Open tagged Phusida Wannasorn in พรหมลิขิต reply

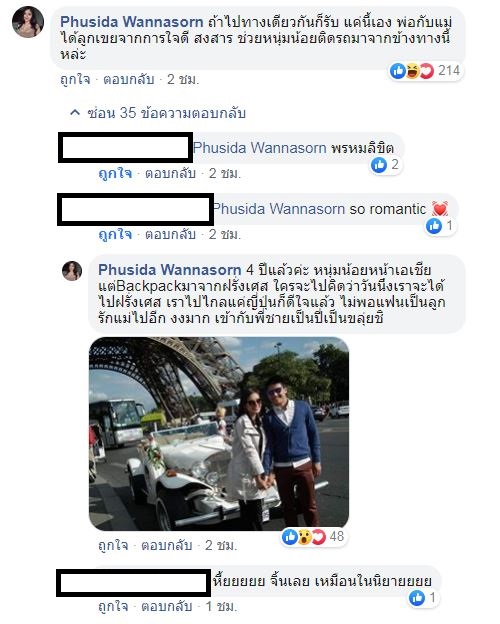pos(260,148)
